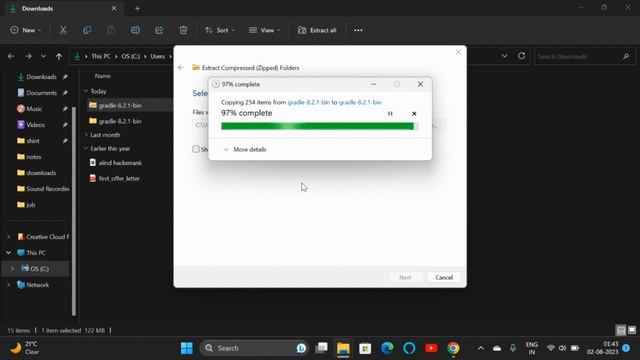Collapse the Today group
640x360 pixels.
pyautogui.click(x=86, y=91)
